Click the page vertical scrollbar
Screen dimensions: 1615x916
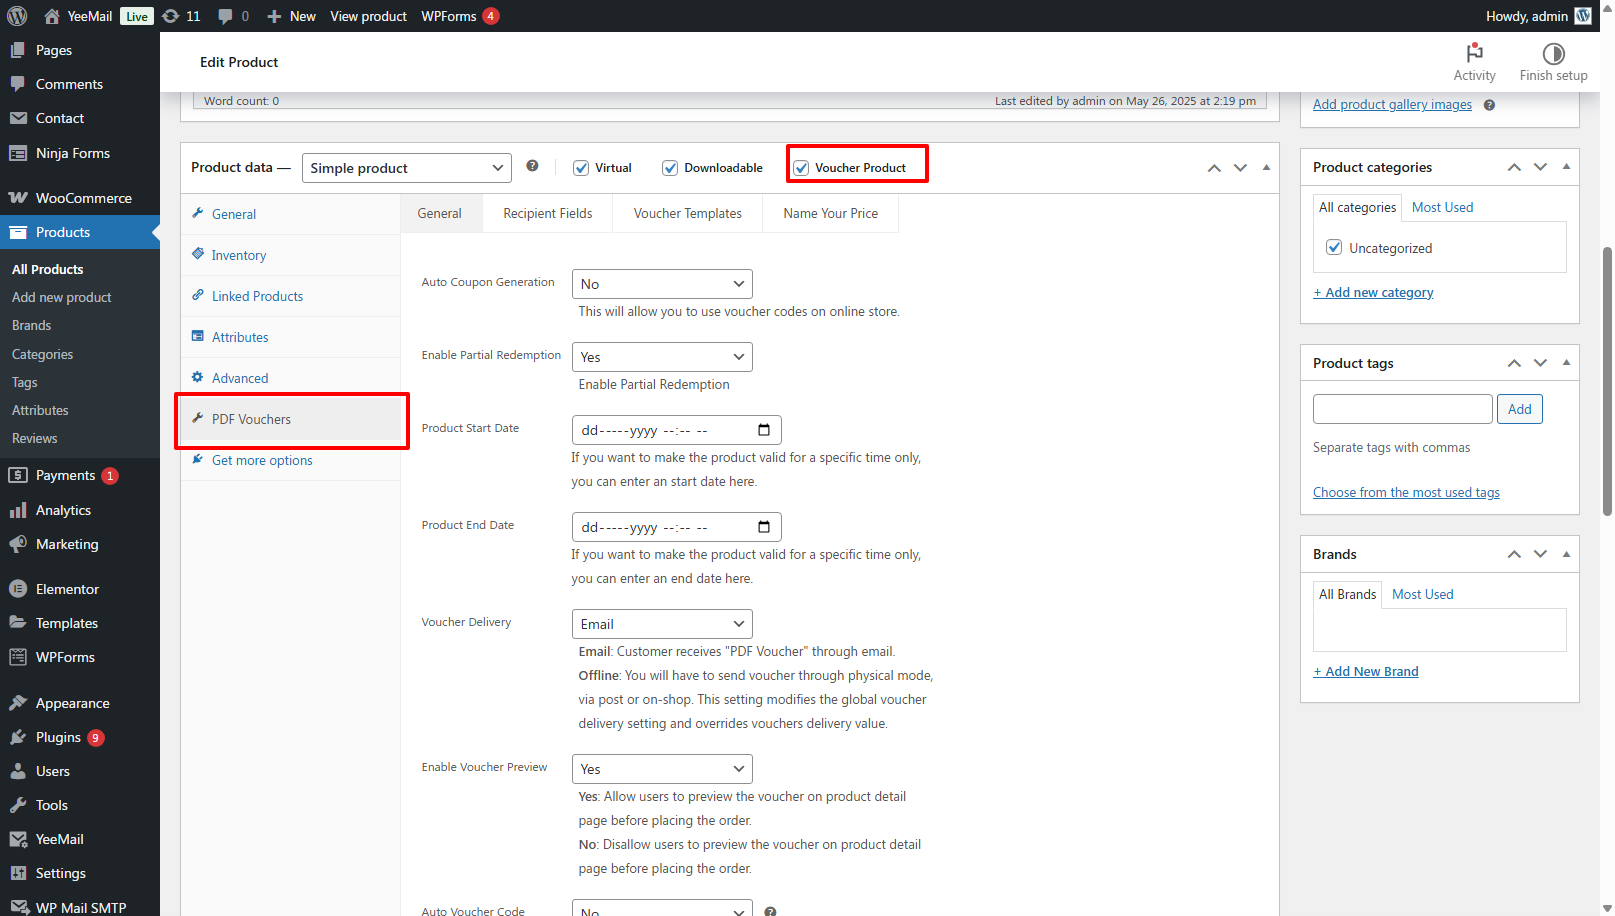pos(1607,380)
